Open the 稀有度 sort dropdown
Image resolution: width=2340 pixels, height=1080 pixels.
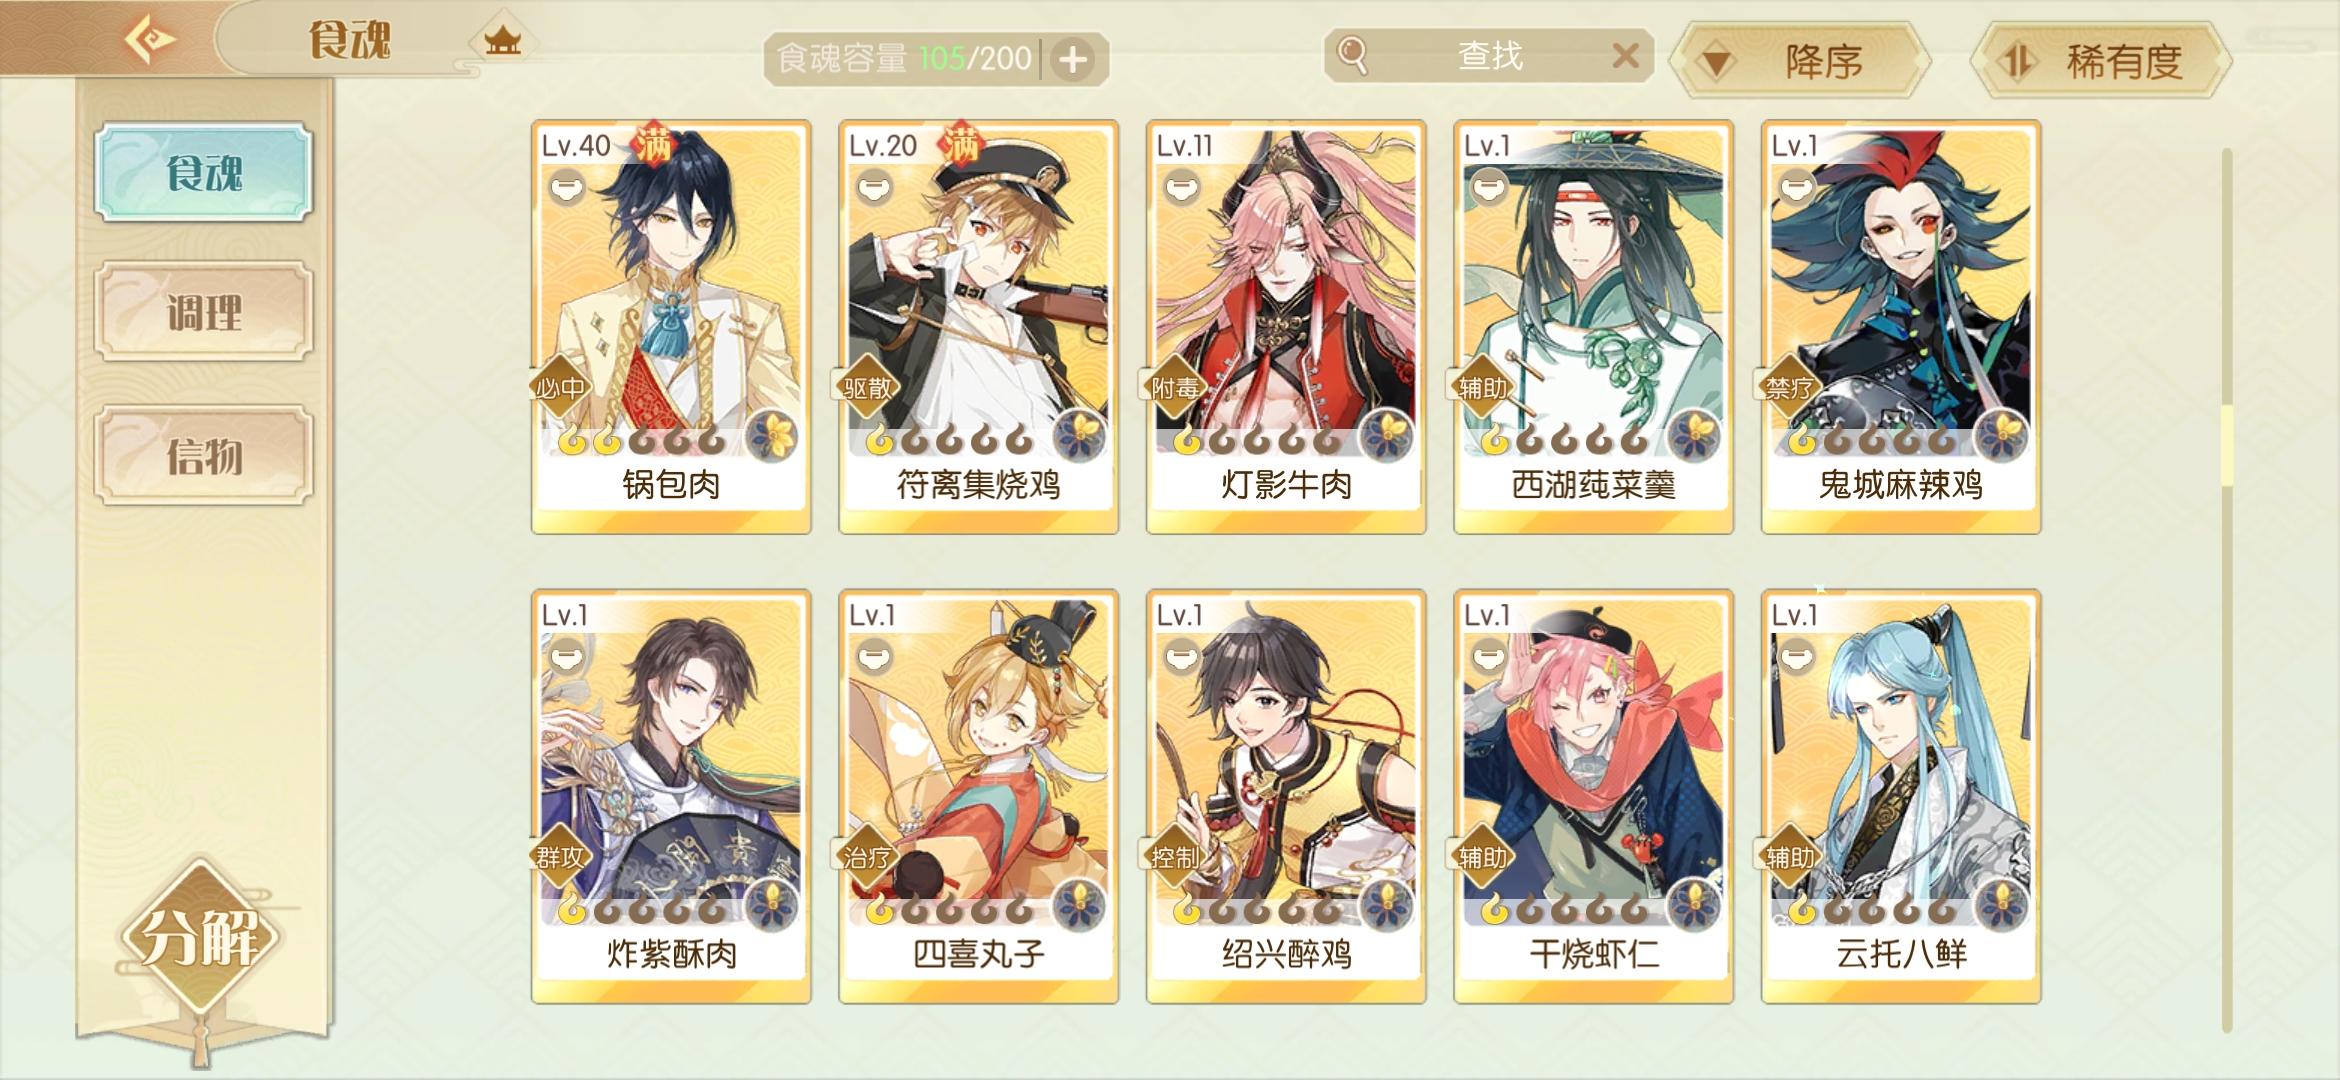tap(2102, 61)
